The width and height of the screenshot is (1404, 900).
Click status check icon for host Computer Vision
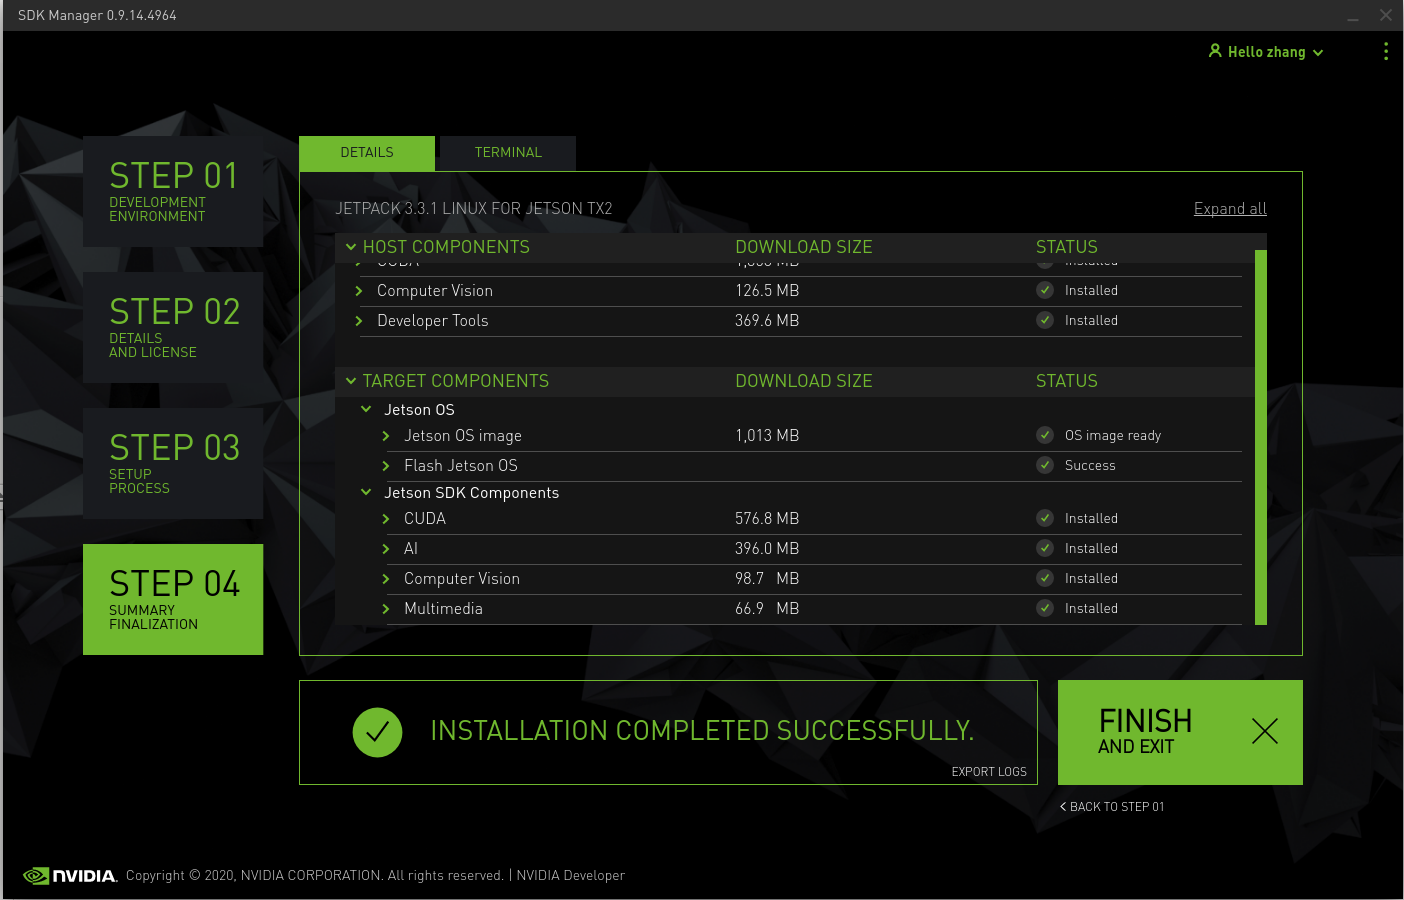(x=1045, y=290)
